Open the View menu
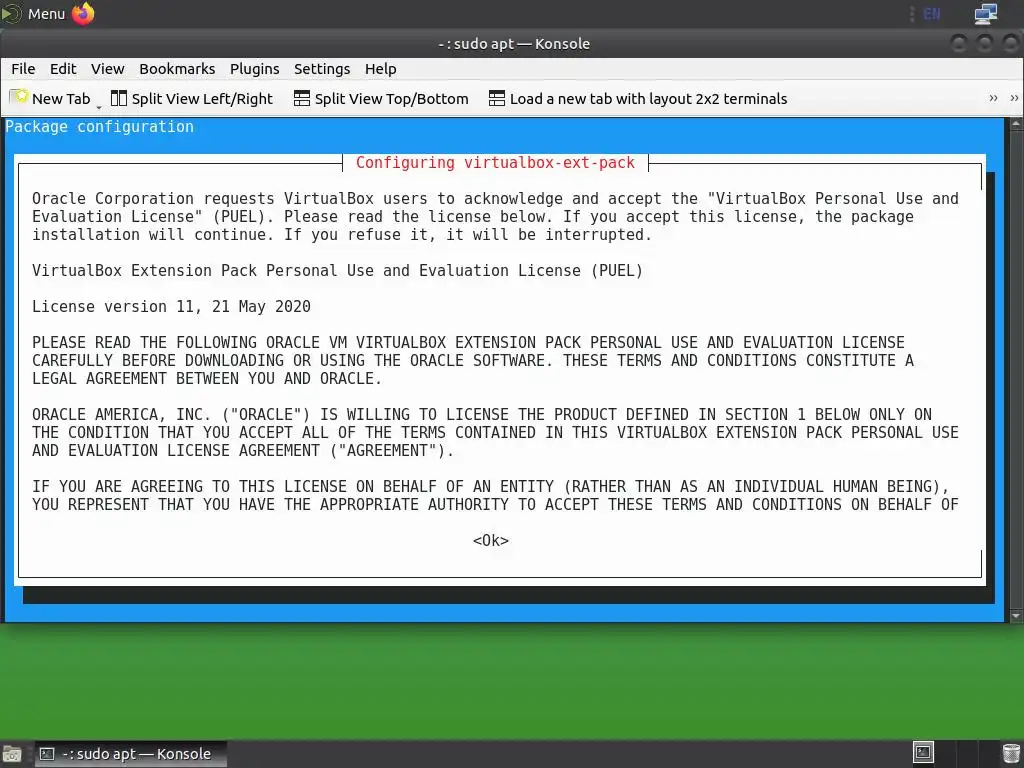This screenshot has width=1024, height=768. pyautogui.click(x=108, y=69)
